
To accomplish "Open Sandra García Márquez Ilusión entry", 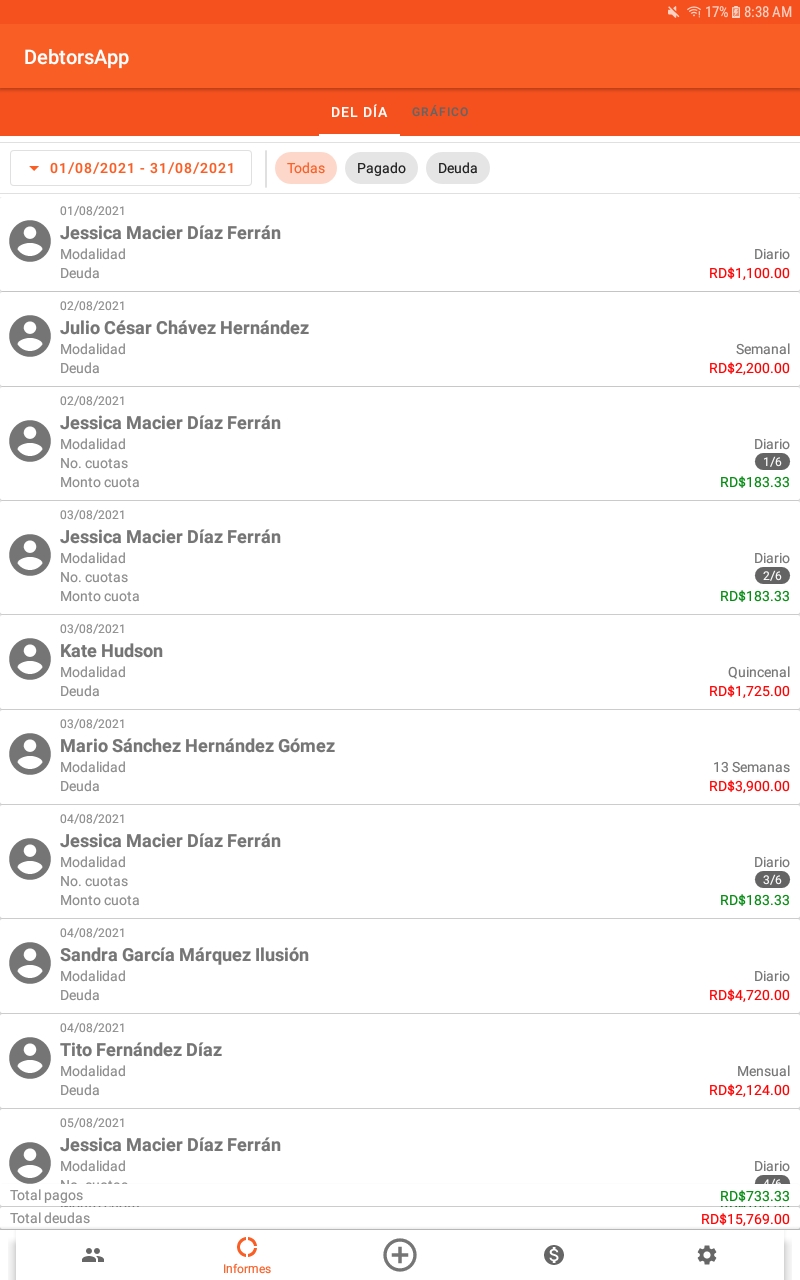I will click(400, 966).
